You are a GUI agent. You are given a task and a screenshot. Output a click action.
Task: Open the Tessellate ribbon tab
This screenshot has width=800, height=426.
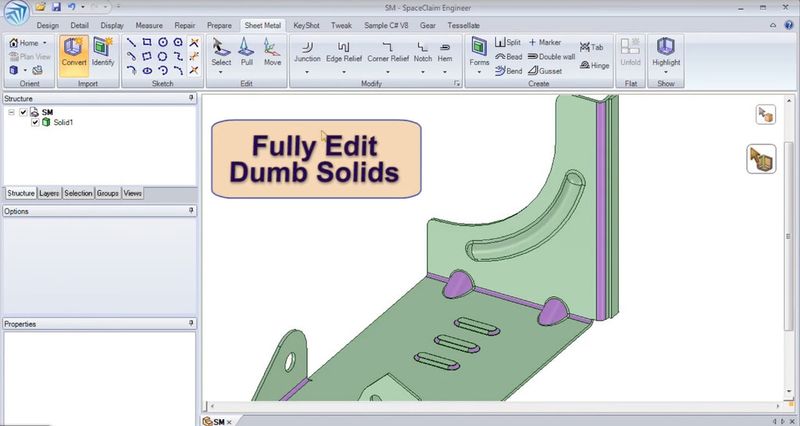pos(463,25)
